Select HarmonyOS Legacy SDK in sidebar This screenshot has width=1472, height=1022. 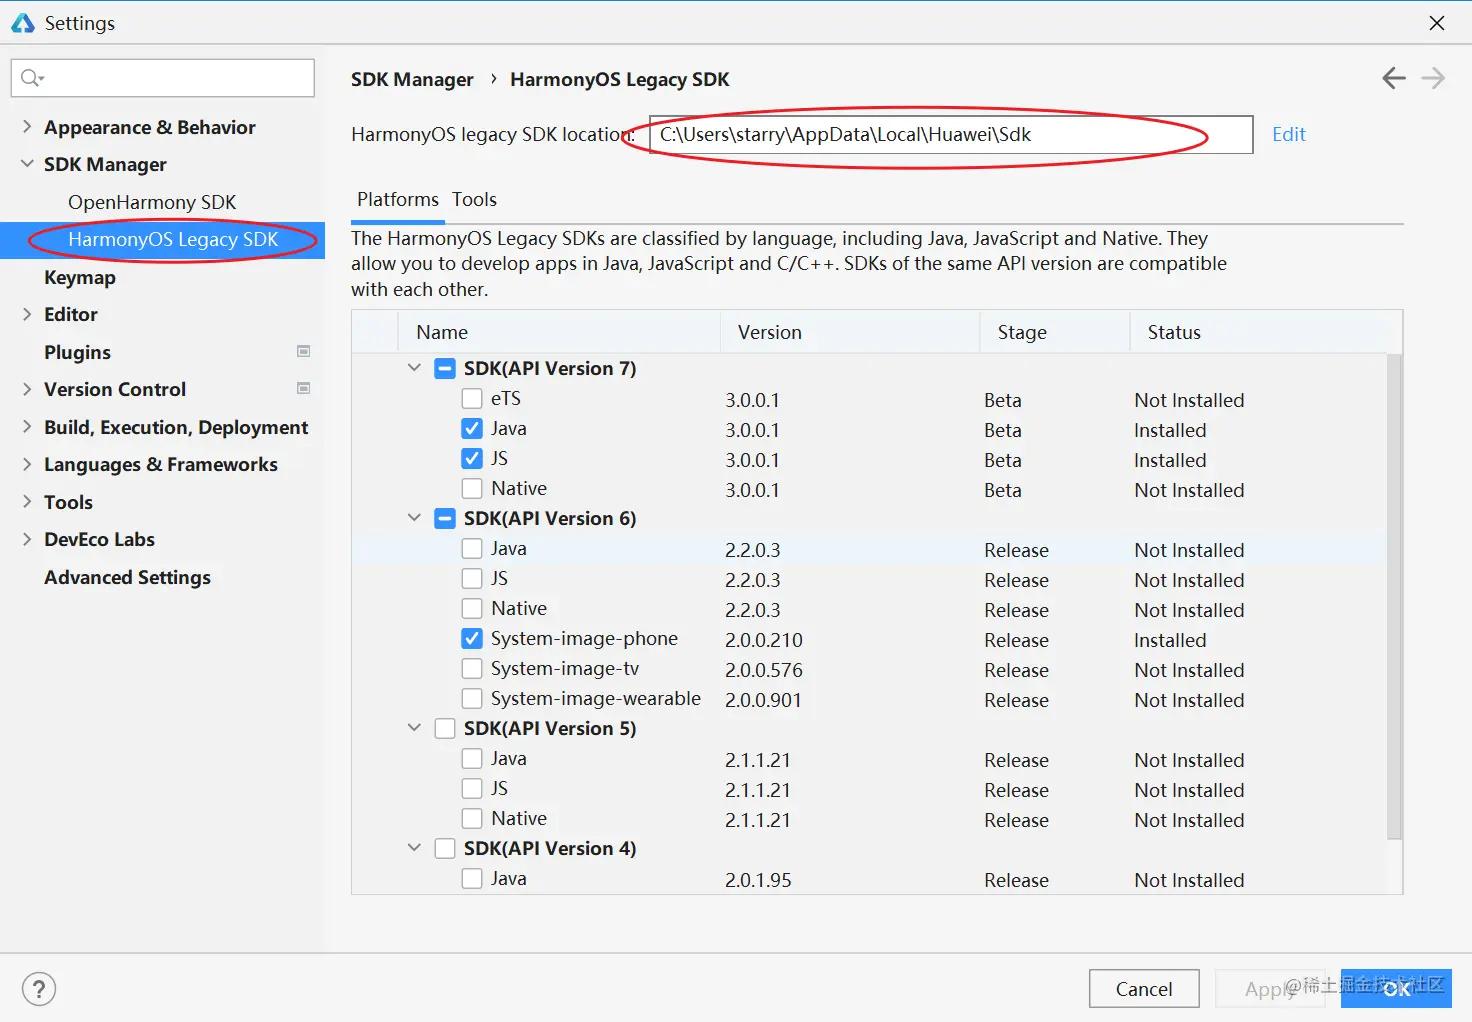point(162,240)
